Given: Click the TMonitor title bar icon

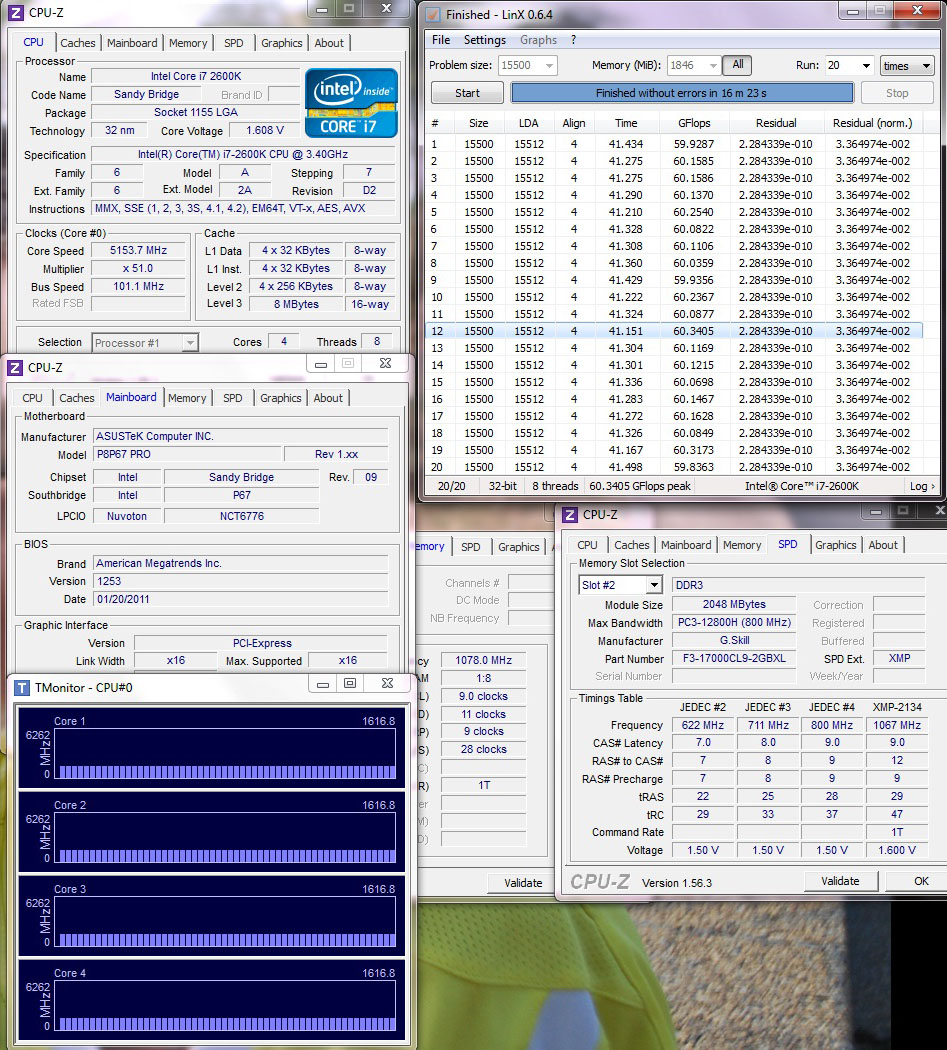Looking at the screenshot, I should 22,687.
